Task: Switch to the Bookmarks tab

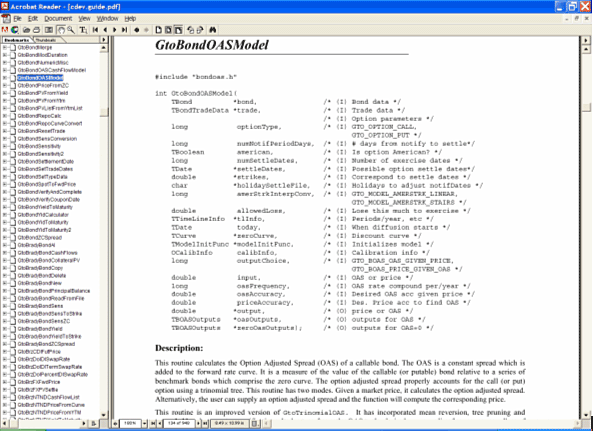Action: click(17, 40)
